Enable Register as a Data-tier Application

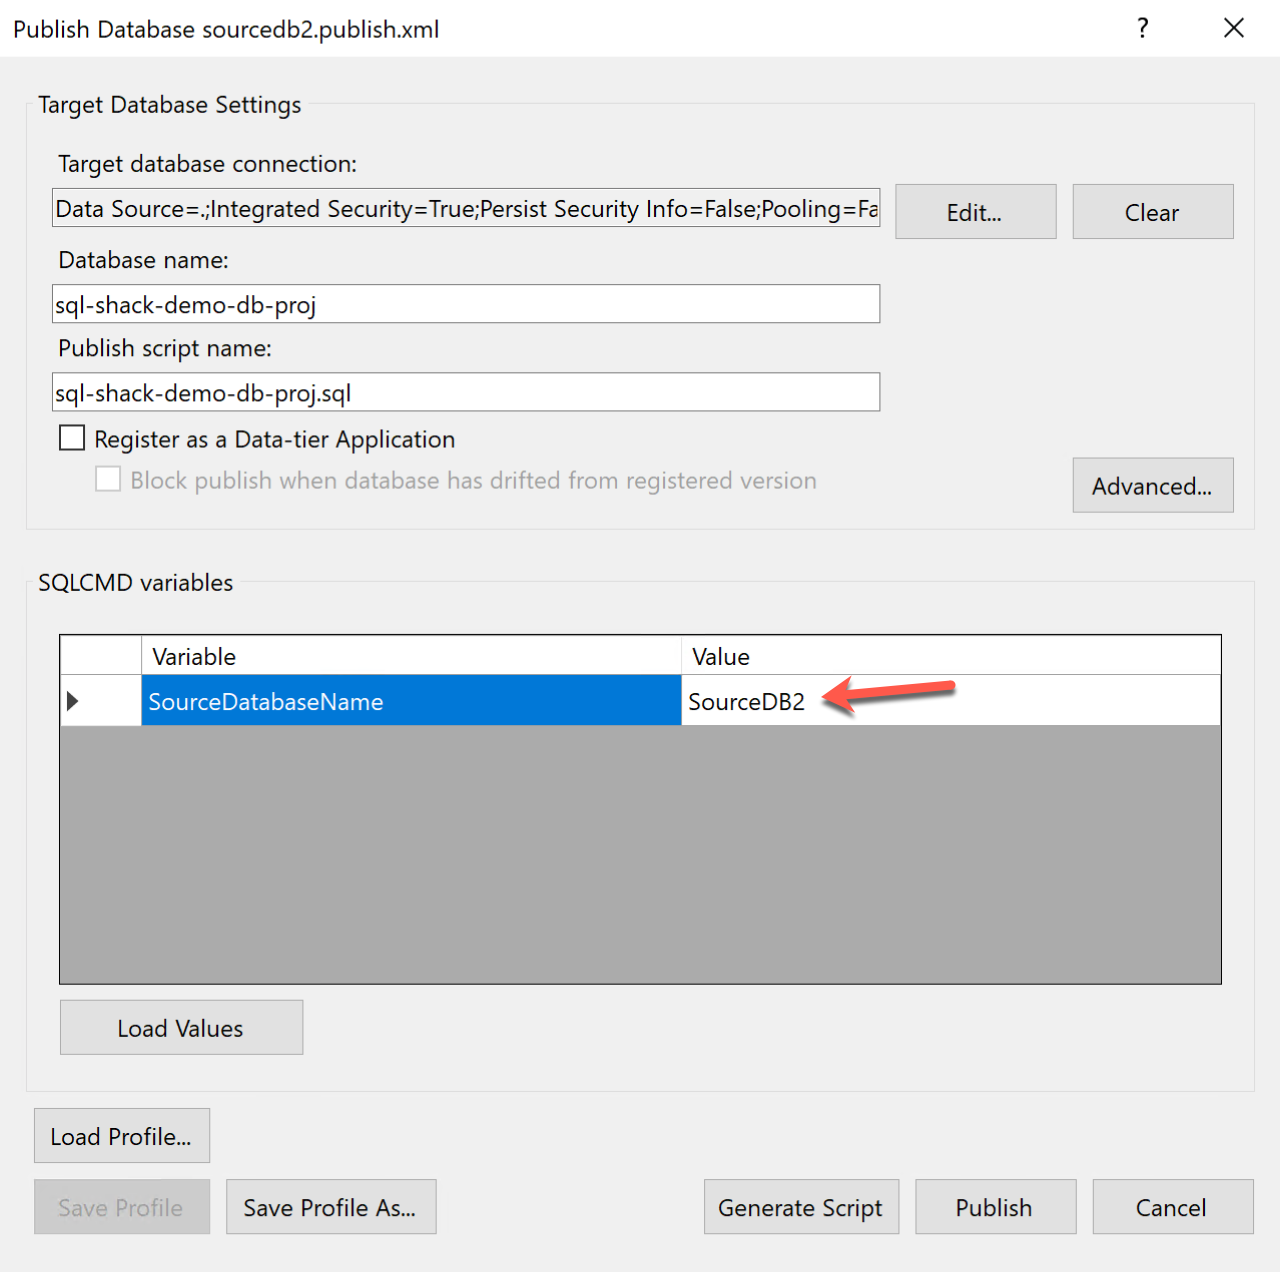pos(72,438)
